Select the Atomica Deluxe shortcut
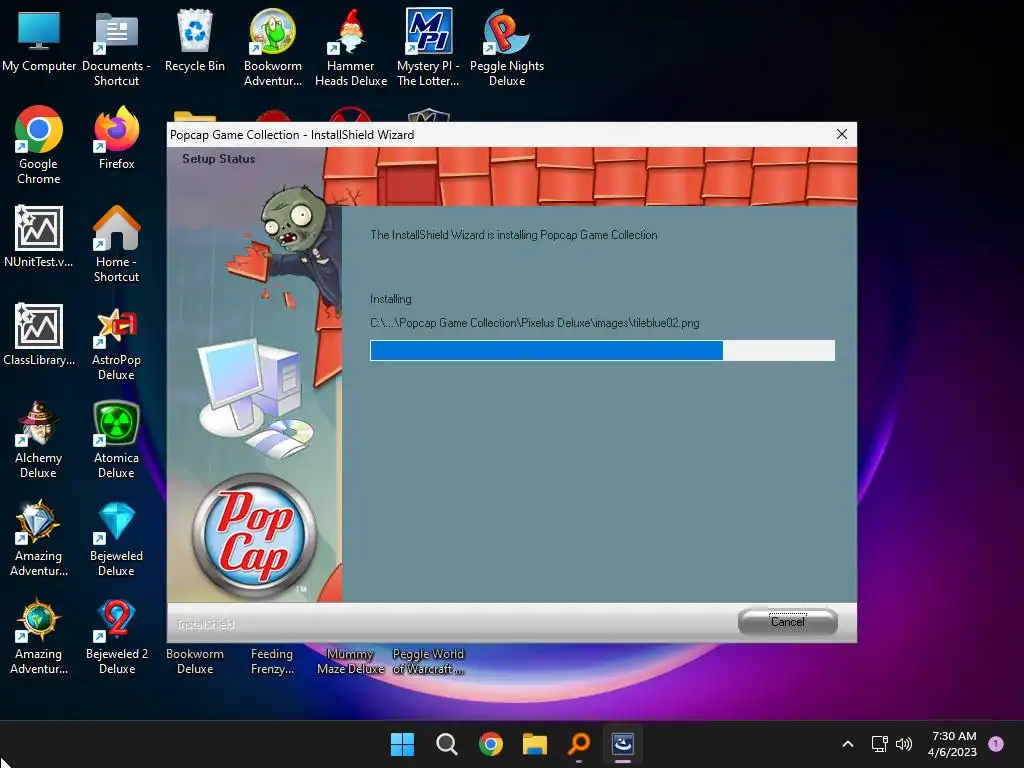Screen dimensions: 1024x768 click(116, 440)
